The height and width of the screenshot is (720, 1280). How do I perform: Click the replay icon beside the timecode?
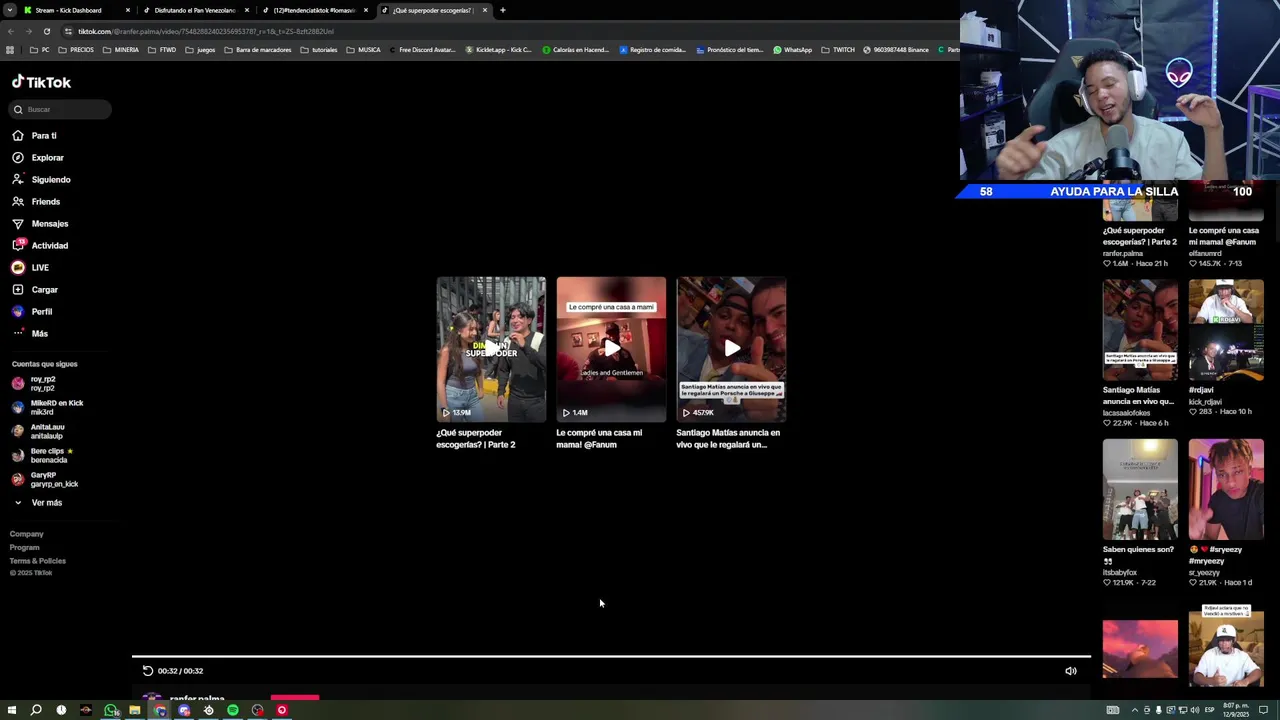click(x=147, y=671)
